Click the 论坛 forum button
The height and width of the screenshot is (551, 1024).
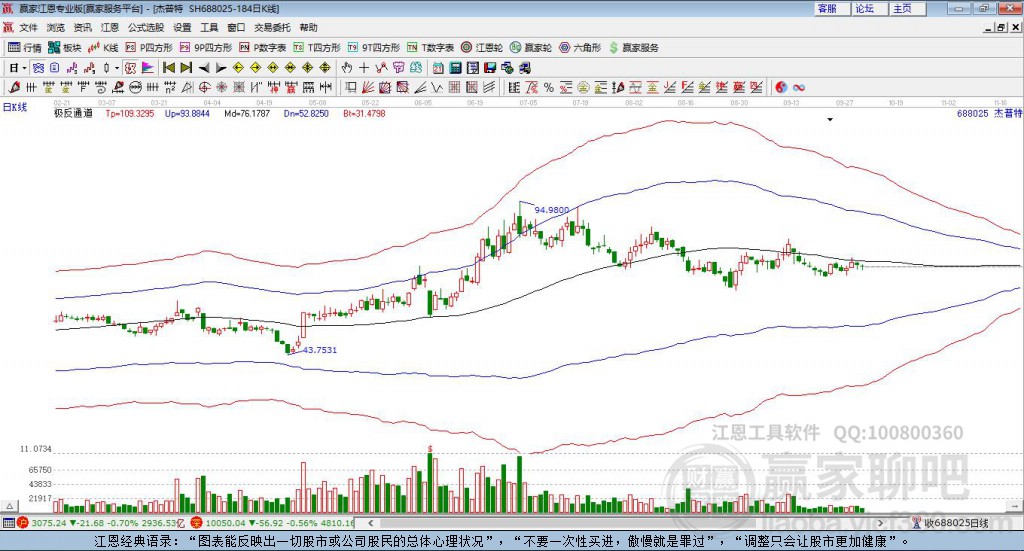(865, 8)
